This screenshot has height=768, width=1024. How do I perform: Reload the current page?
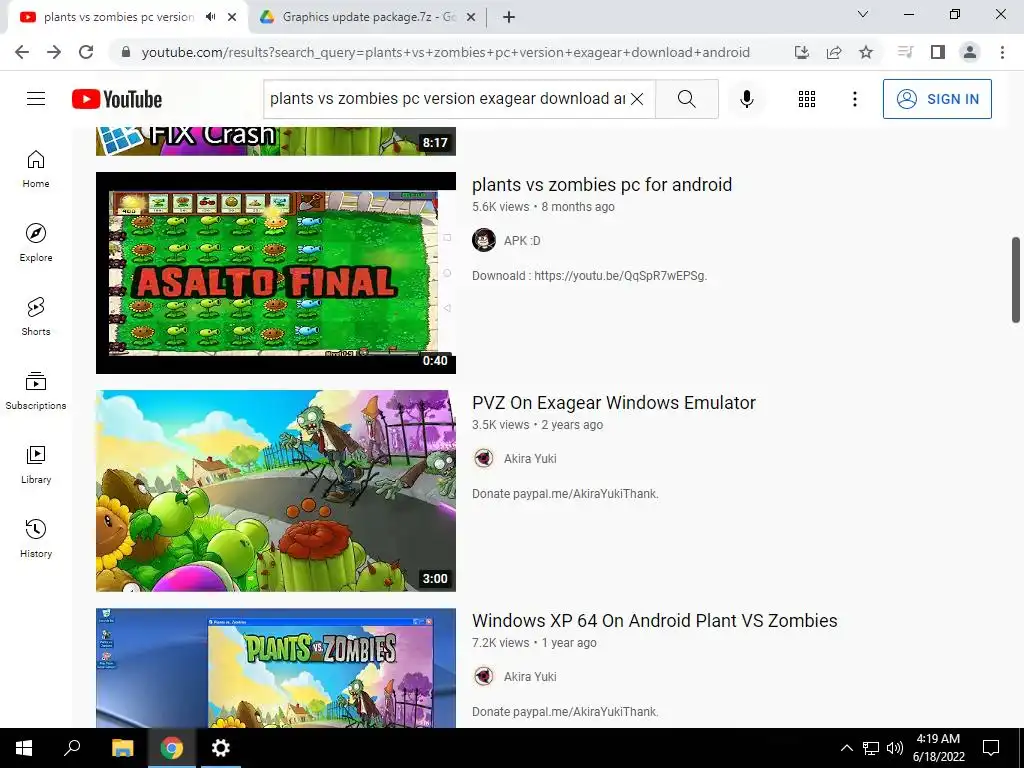point(86,52)
